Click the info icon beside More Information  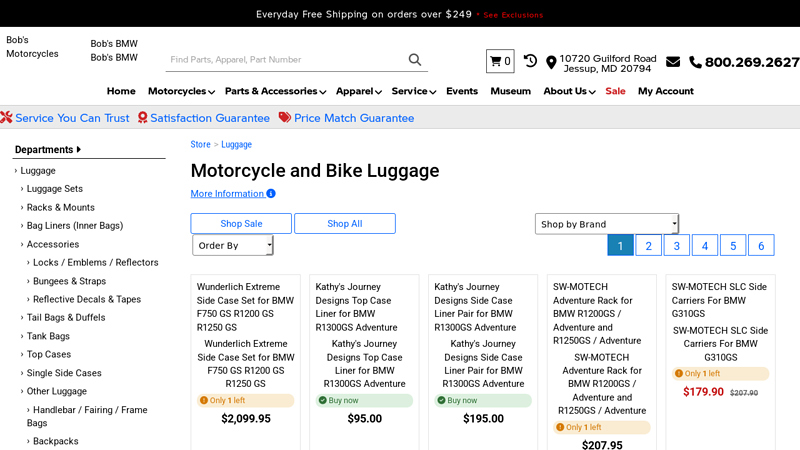[x=271, y=194]
